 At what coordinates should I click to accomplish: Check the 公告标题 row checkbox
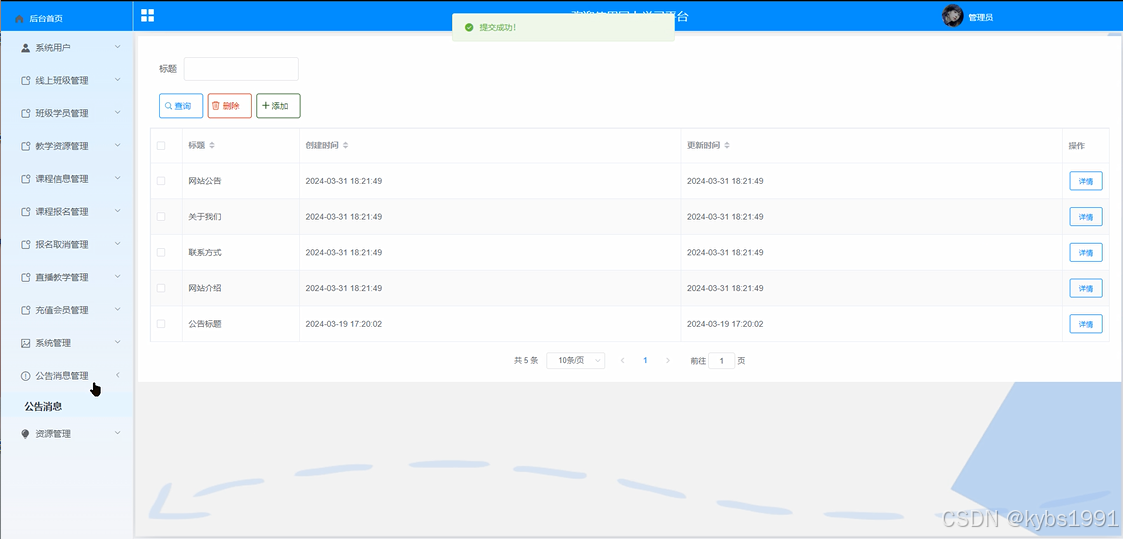pyautogui.click(x=161, y=324)
